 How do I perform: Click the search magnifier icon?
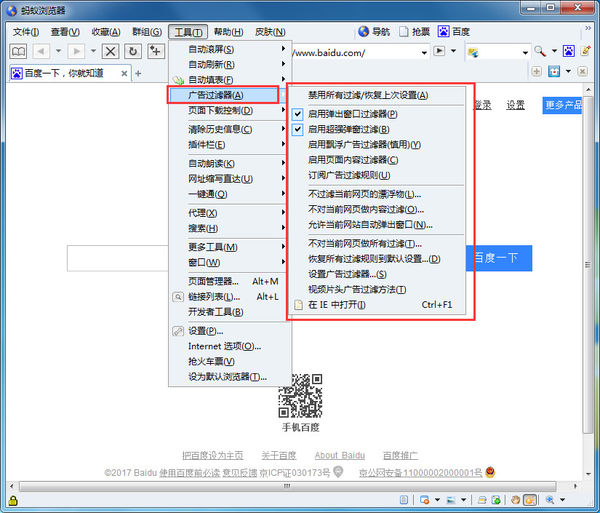pyautogui.click(x=540, y=51)
